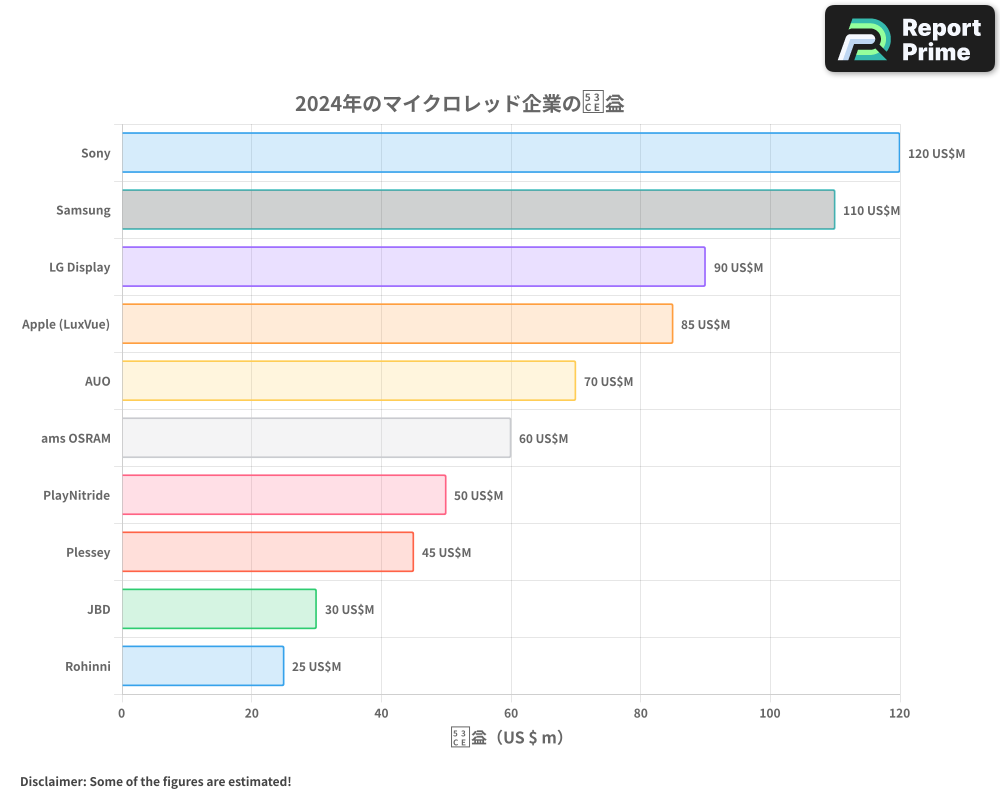Click the 25 US$M label beside Rohinni

click(318, 666)
